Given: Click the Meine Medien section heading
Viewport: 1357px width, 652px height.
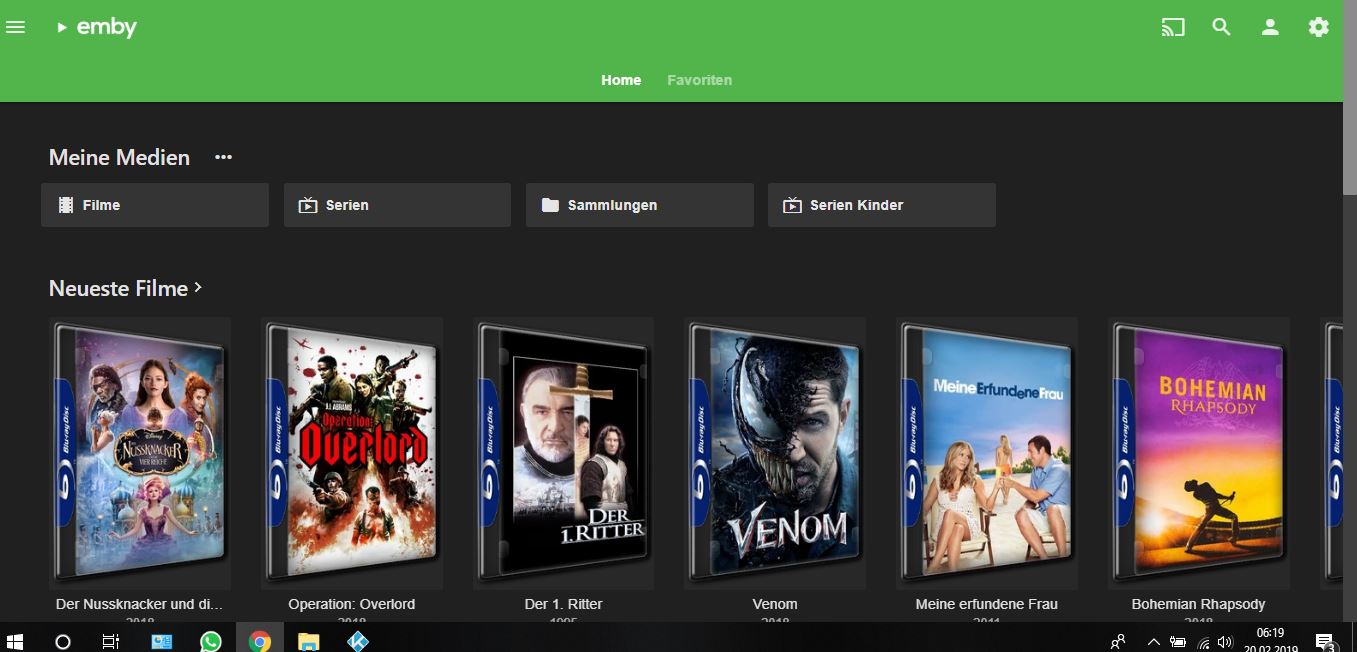Looking at the screenshot, I should (x=119, y=157).
